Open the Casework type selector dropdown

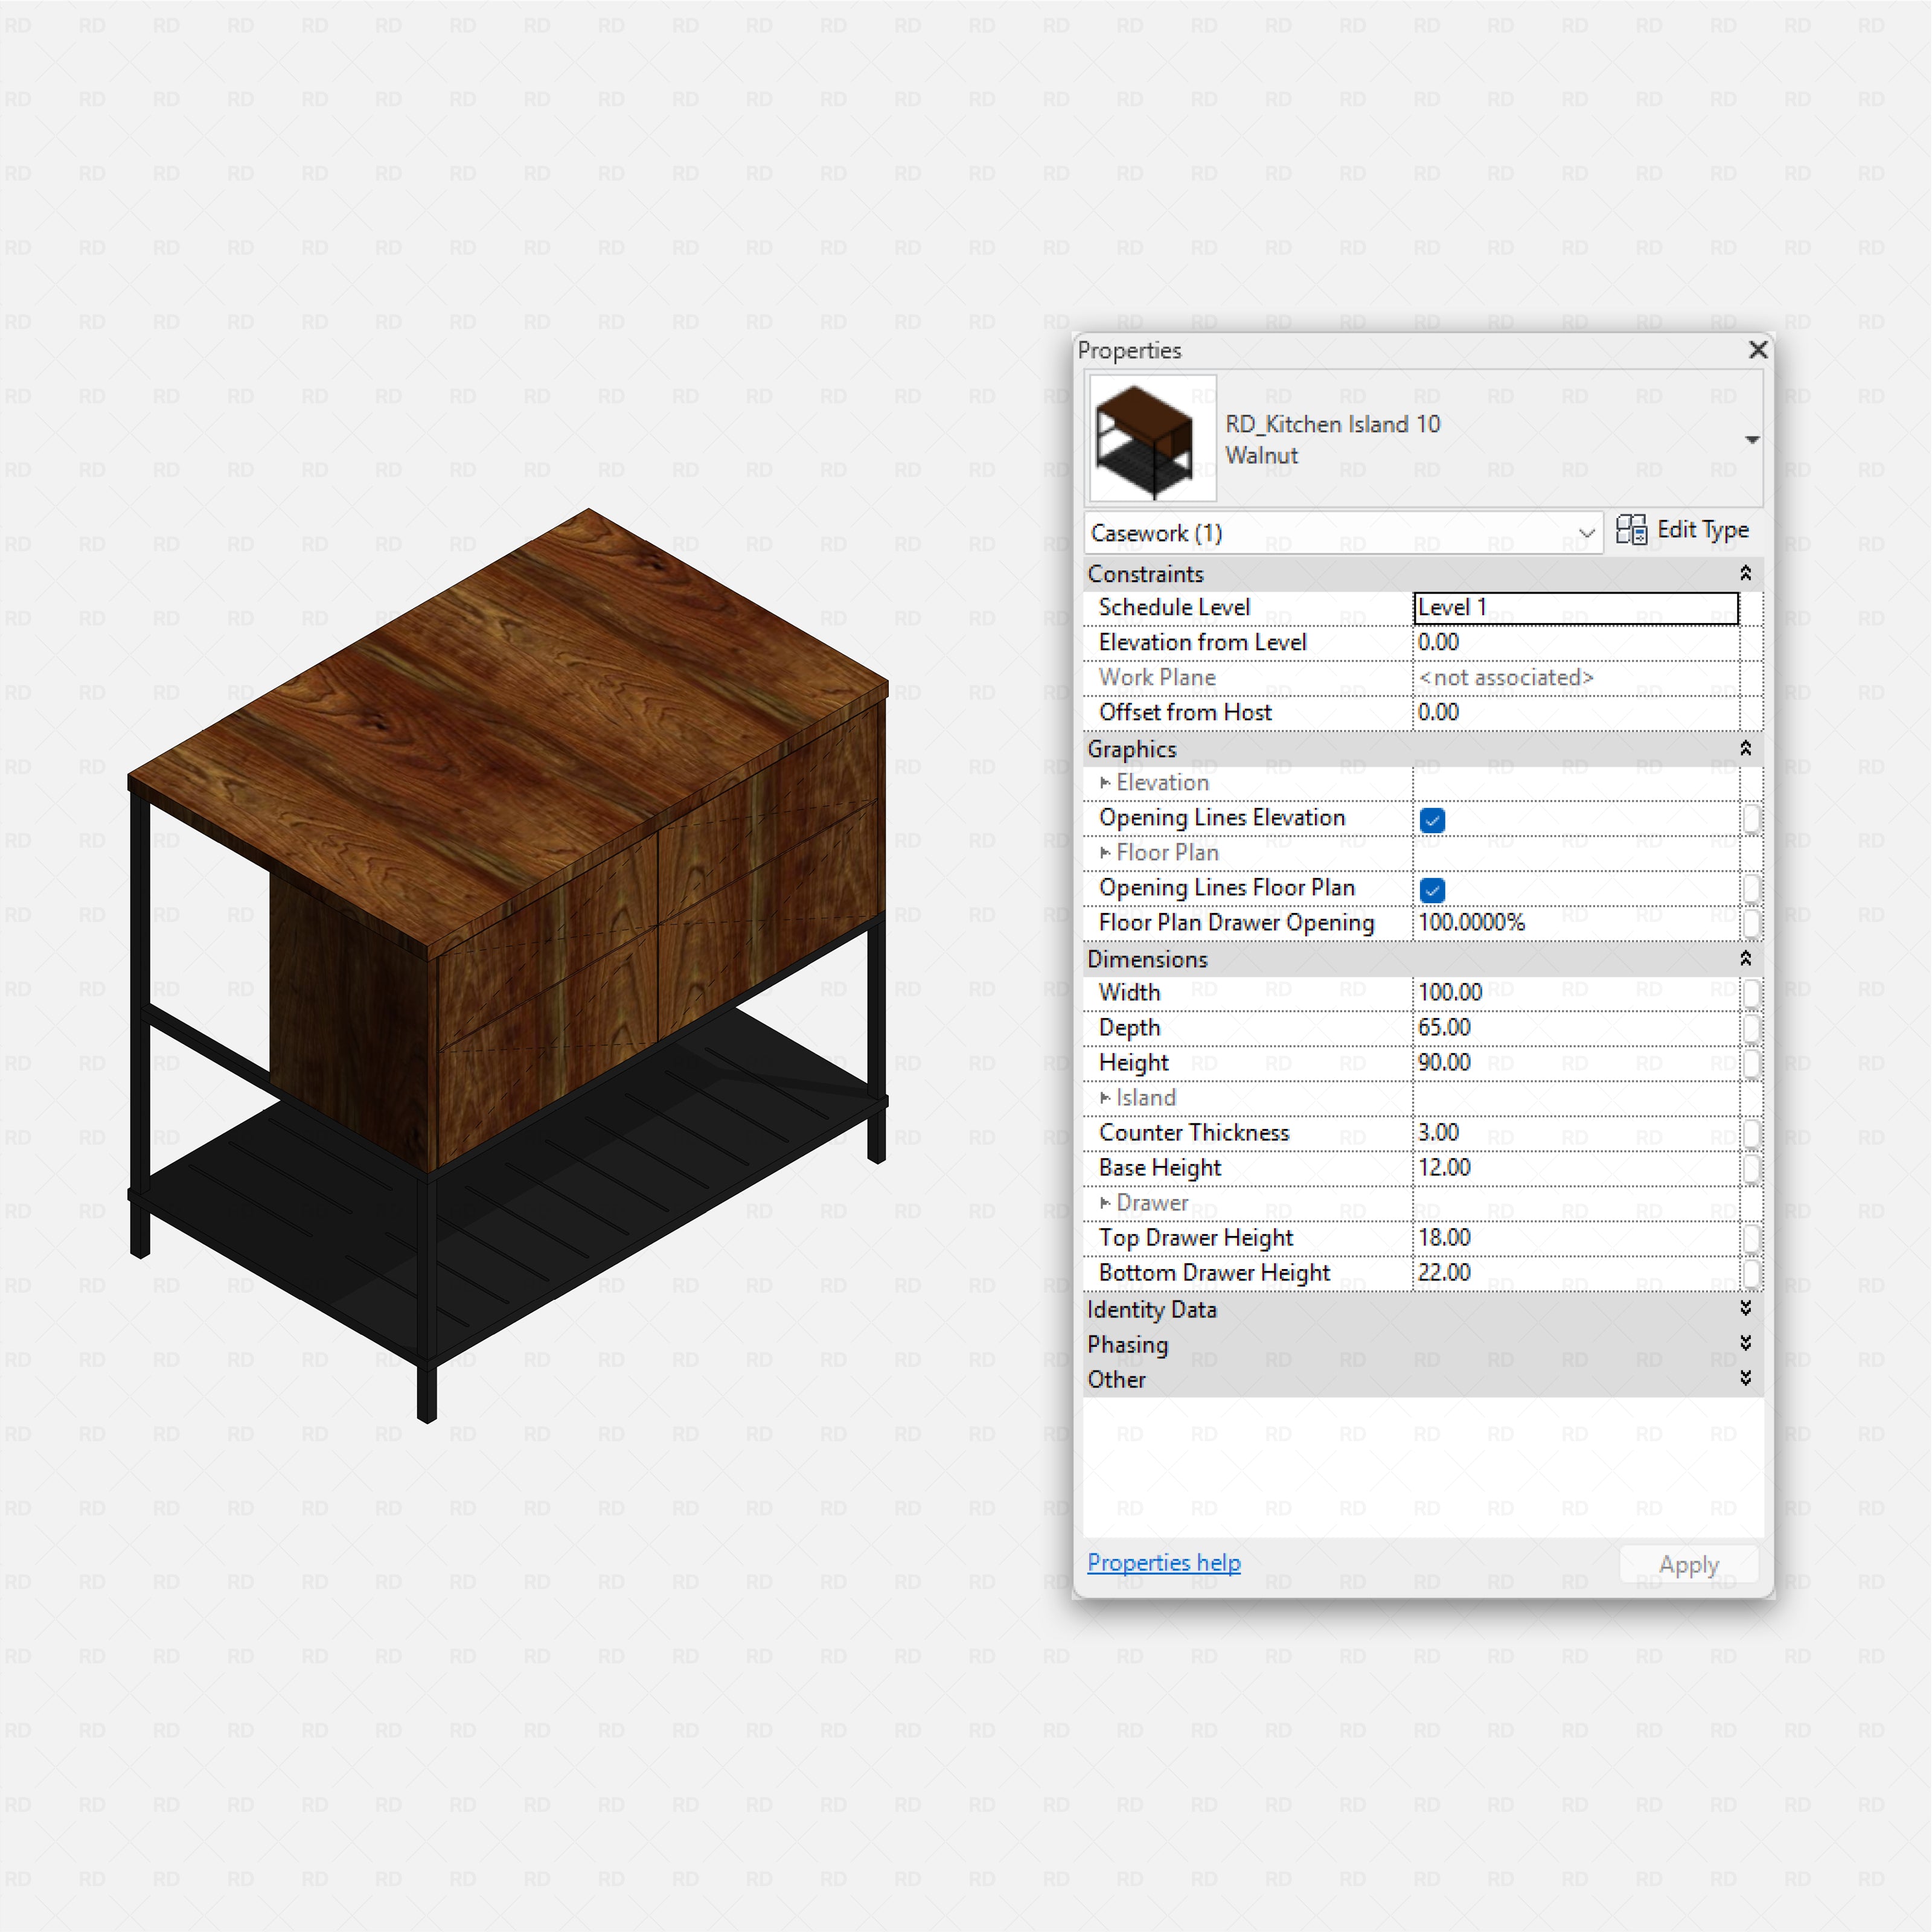coord(1588,533)
